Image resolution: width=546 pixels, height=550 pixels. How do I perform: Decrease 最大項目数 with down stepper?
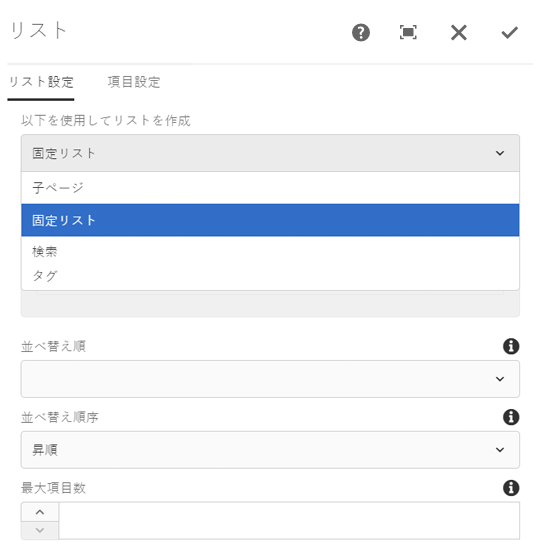40,530
